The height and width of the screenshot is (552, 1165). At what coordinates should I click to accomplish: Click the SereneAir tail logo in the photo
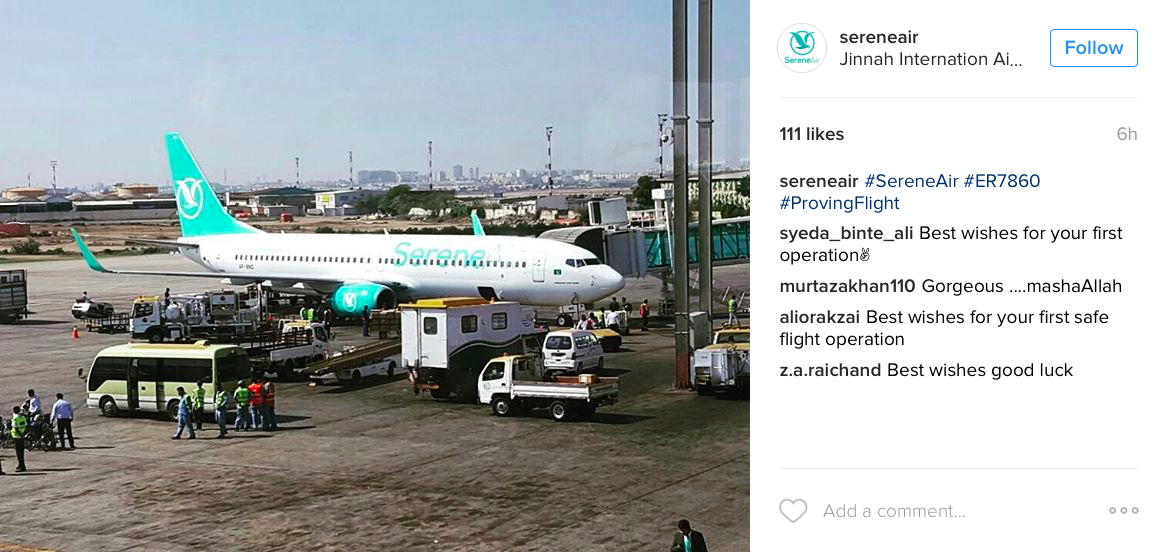(189, 198)
